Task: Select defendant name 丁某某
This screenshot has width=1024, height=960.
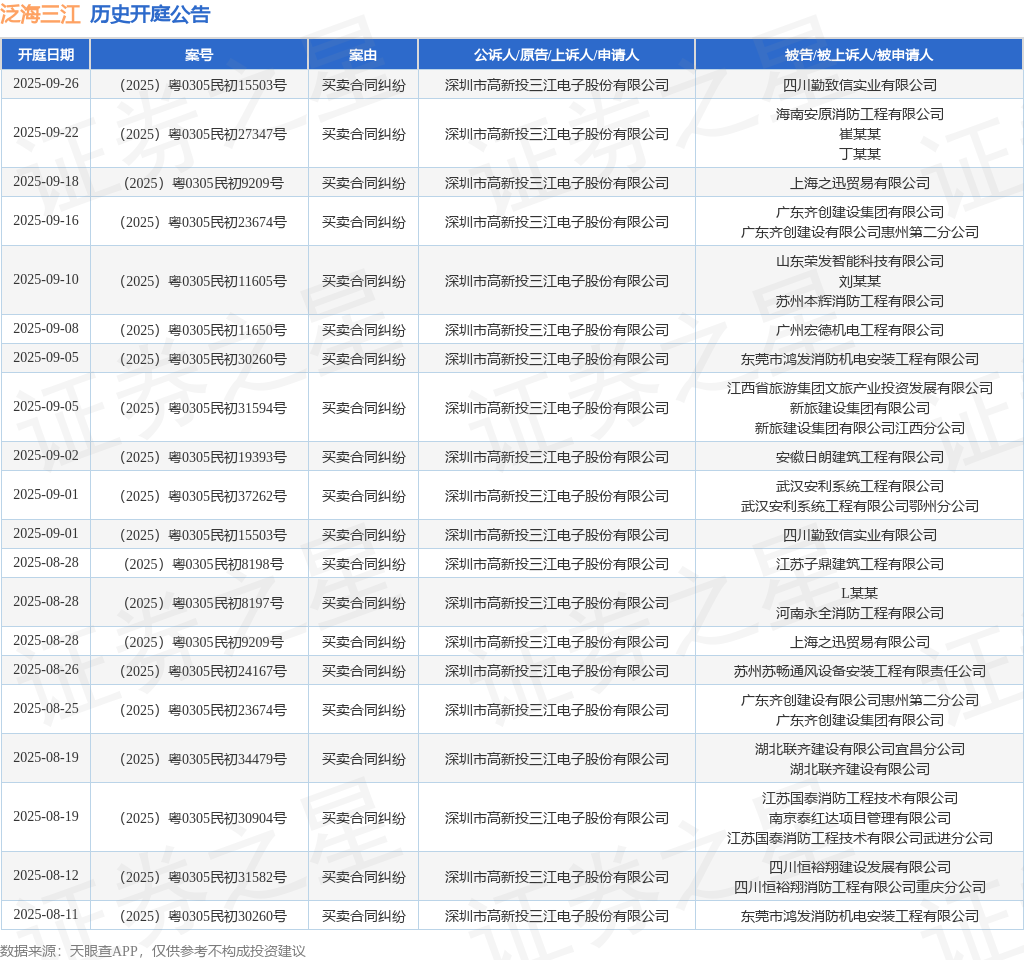Action: (x=859, y=153)
